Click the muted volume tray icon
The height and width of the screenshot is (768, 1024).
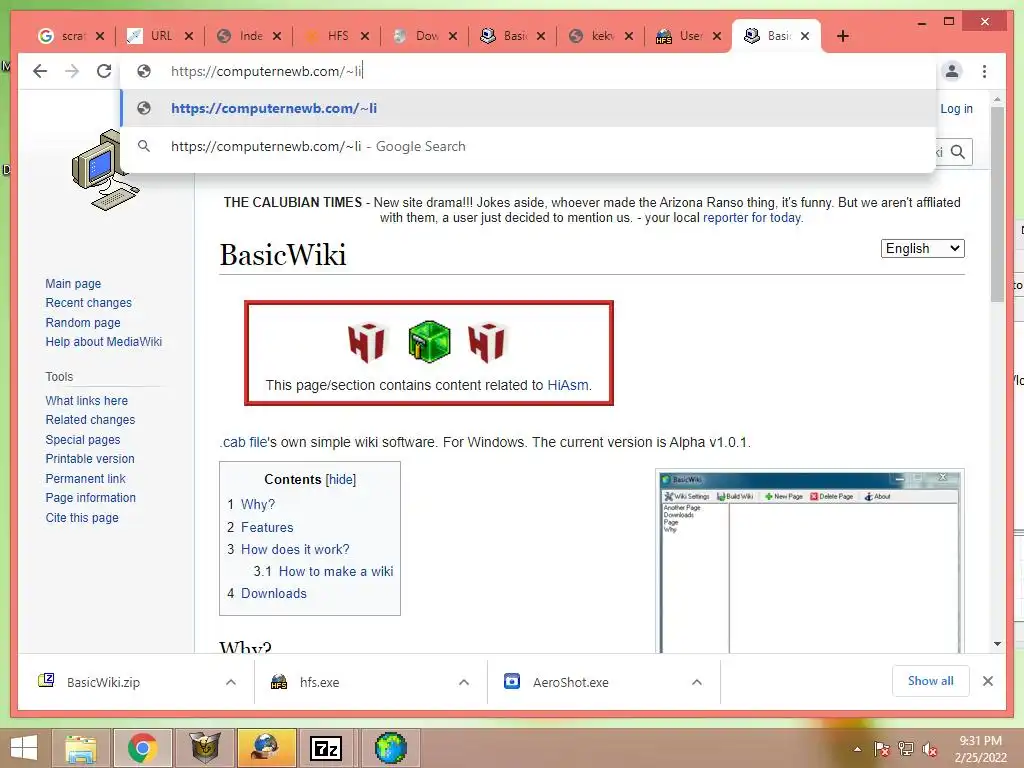tap(930, 749)
